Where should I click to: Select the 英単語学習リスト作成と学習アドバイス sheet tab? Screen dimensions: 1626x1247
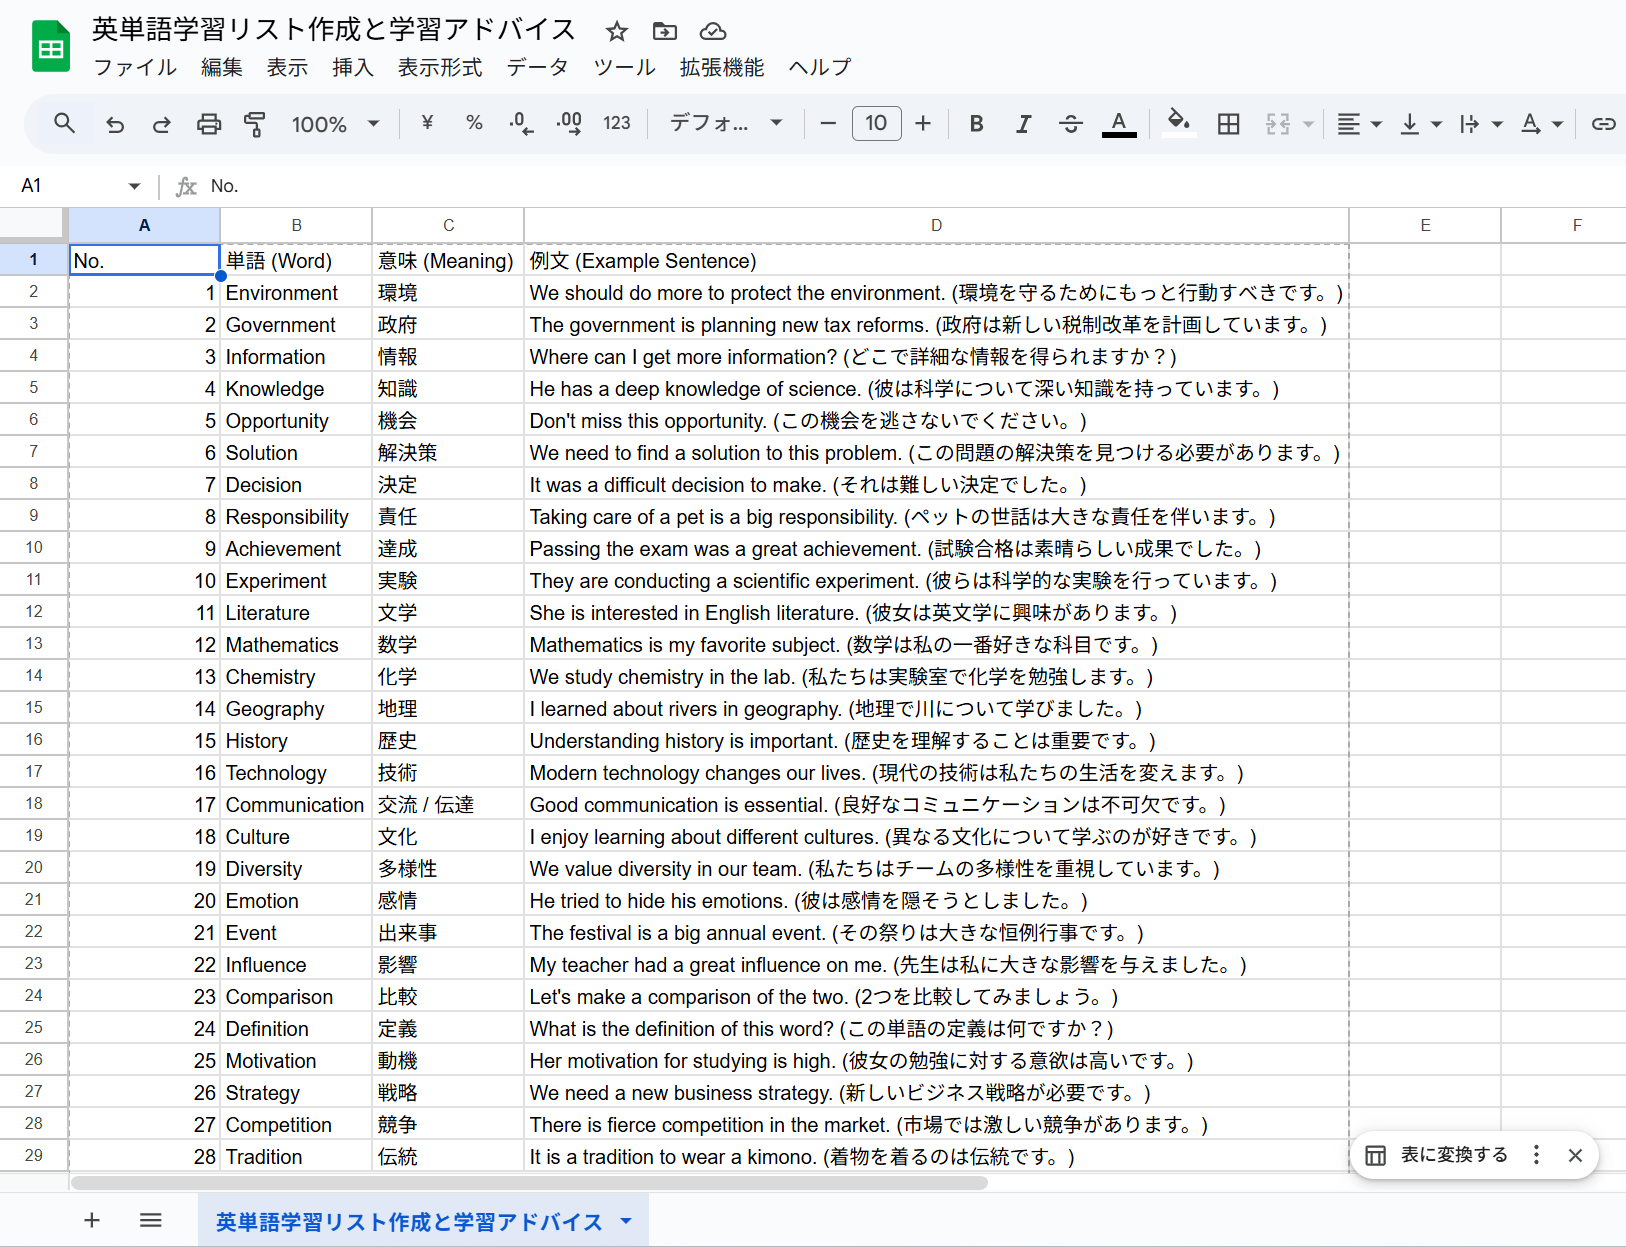410,1221
